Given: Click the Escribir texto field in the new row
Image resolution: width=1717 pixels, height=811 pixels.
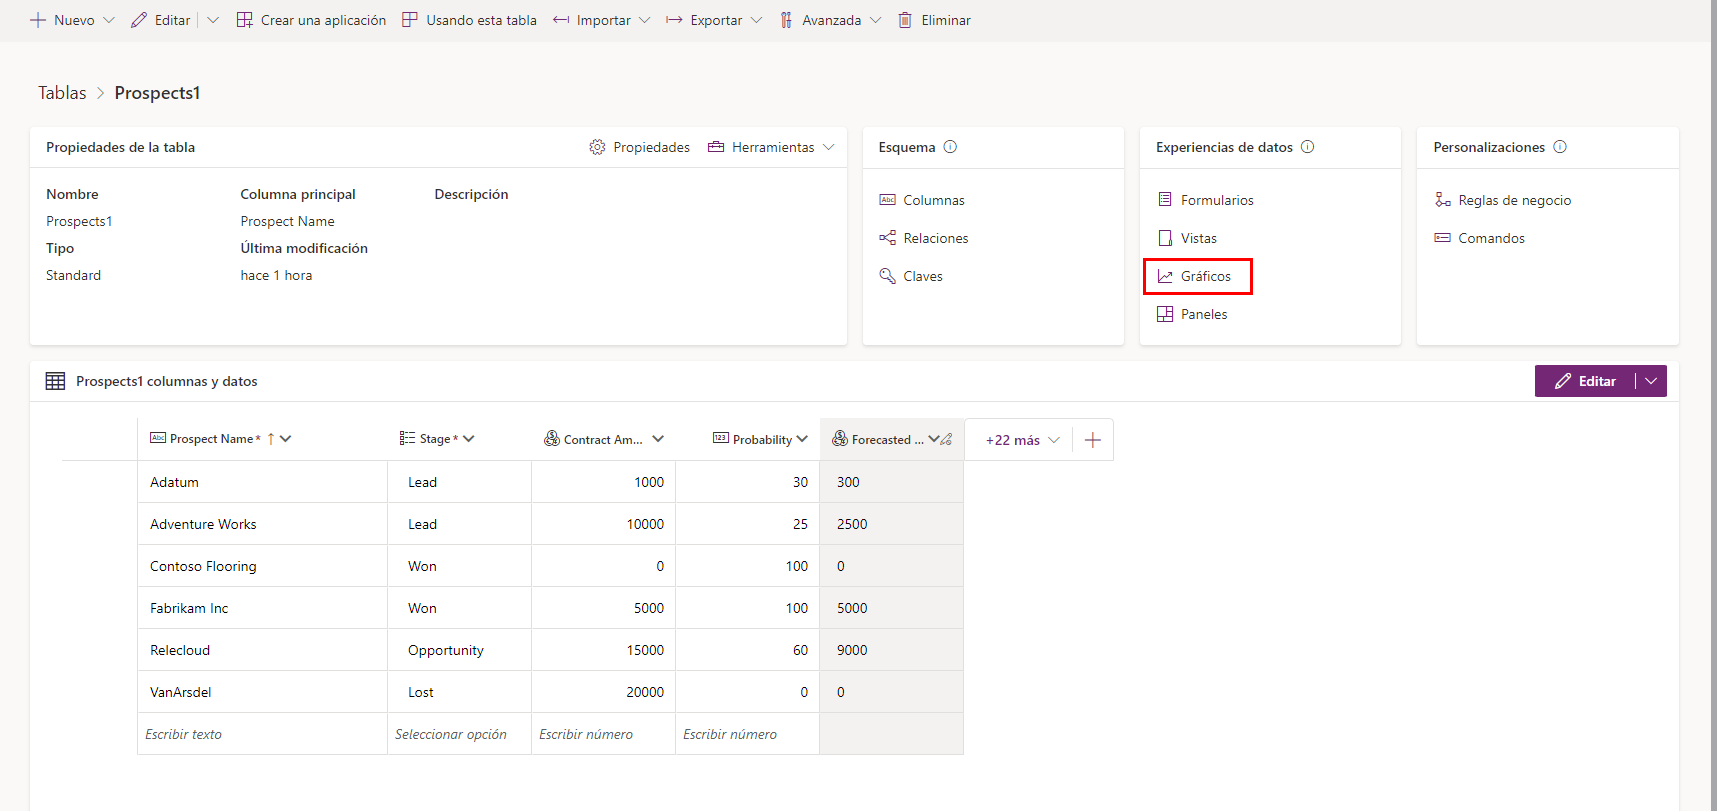Looking at the screenshot, I should click(262, 734).
